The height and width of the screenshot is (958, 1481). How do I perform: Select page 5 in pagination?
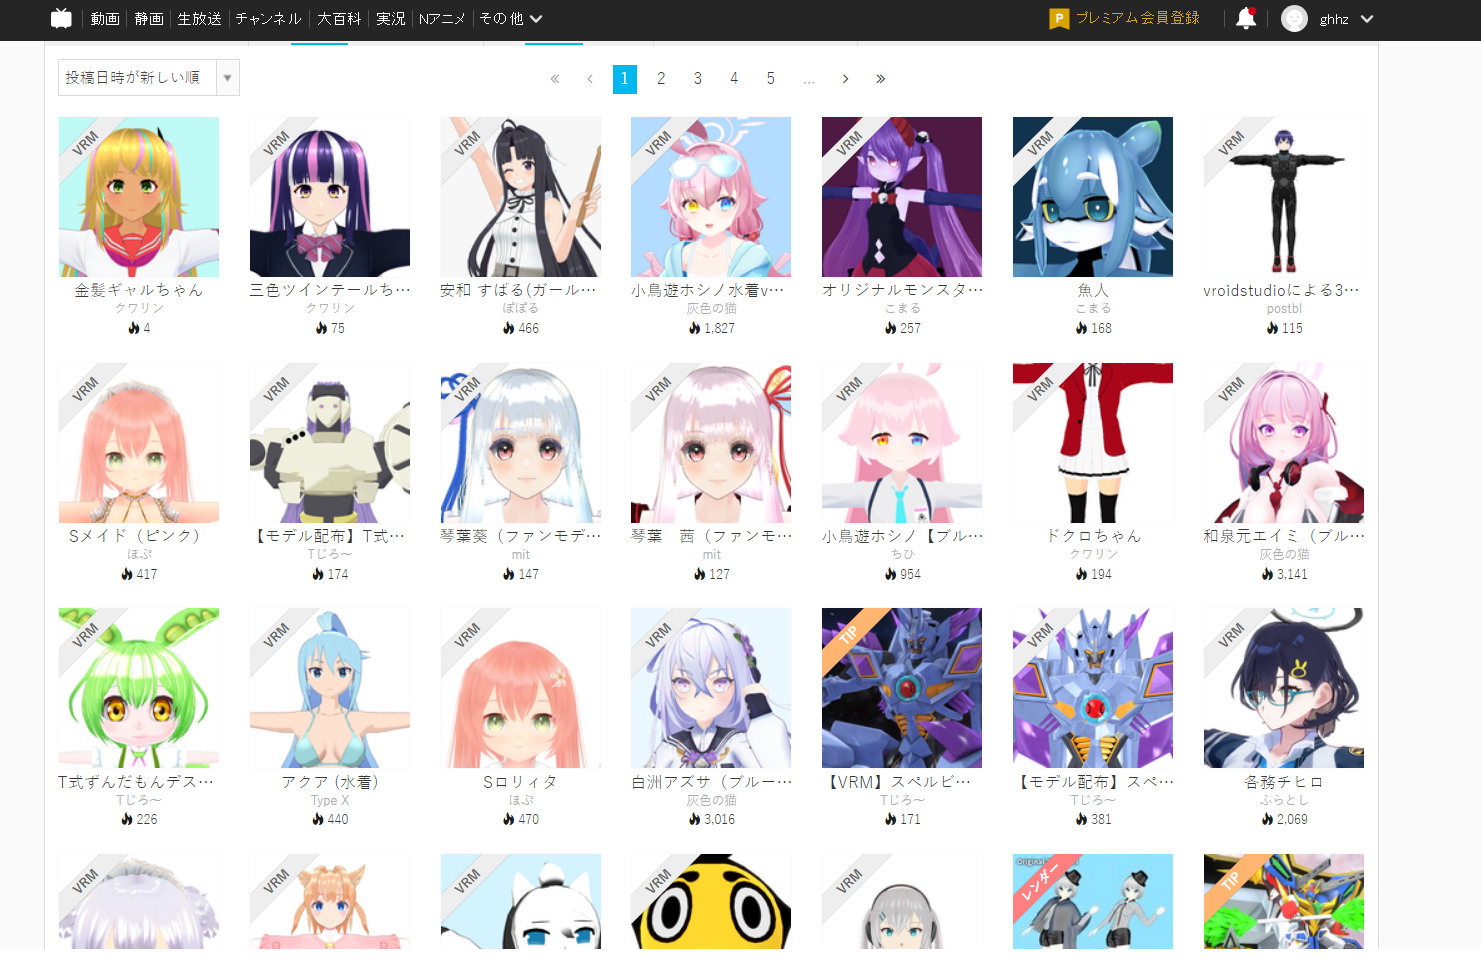click(x=771, y=79)
